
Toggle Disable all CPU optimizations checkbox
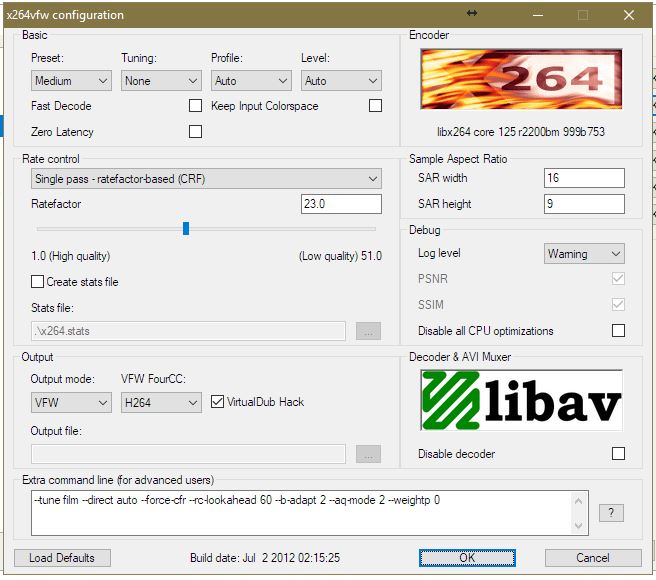click(618, 331)
